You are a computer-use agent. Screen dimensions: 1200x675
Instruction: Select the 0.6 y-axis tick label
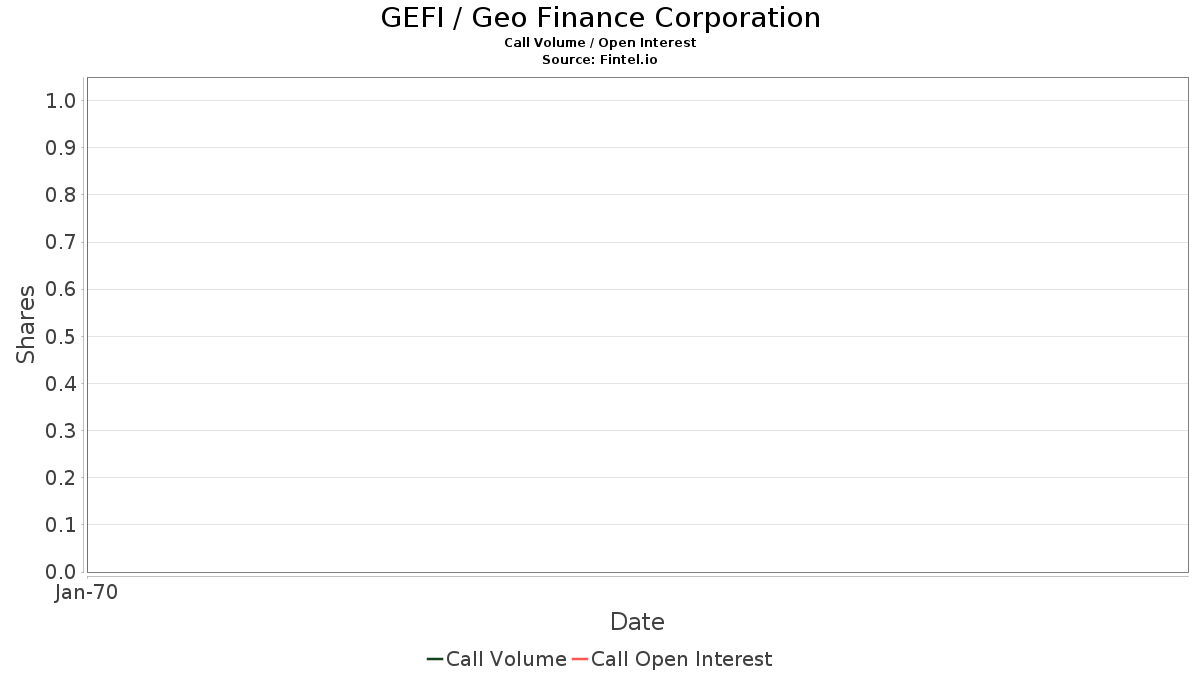[x=61, y=289]
